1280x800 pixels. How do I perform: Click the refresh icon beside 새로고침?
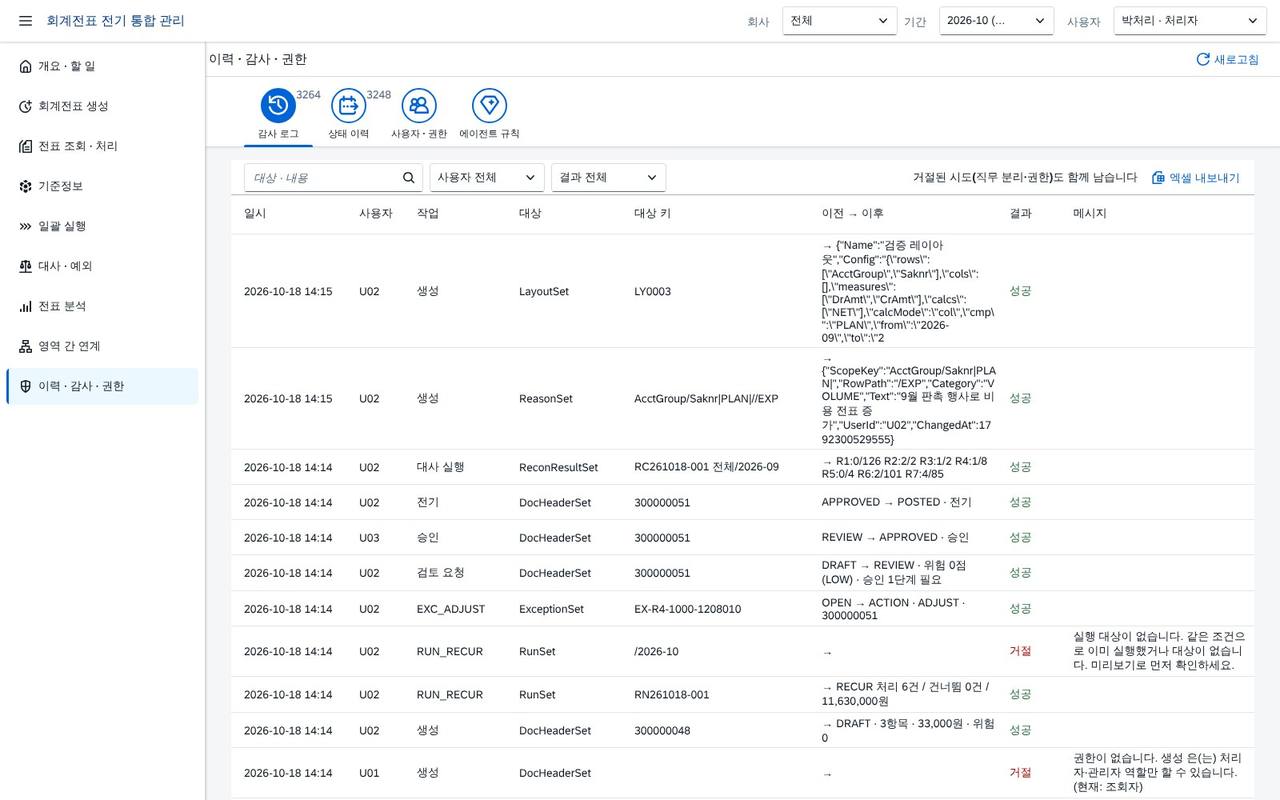tap(1203, 60)
